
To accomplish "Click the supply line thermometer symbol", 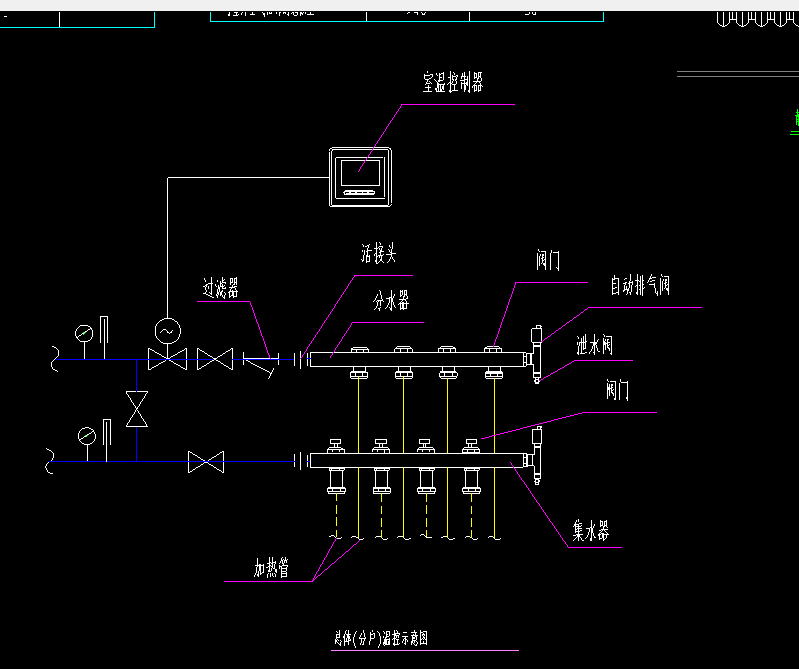I will click(x=104, y=337).
